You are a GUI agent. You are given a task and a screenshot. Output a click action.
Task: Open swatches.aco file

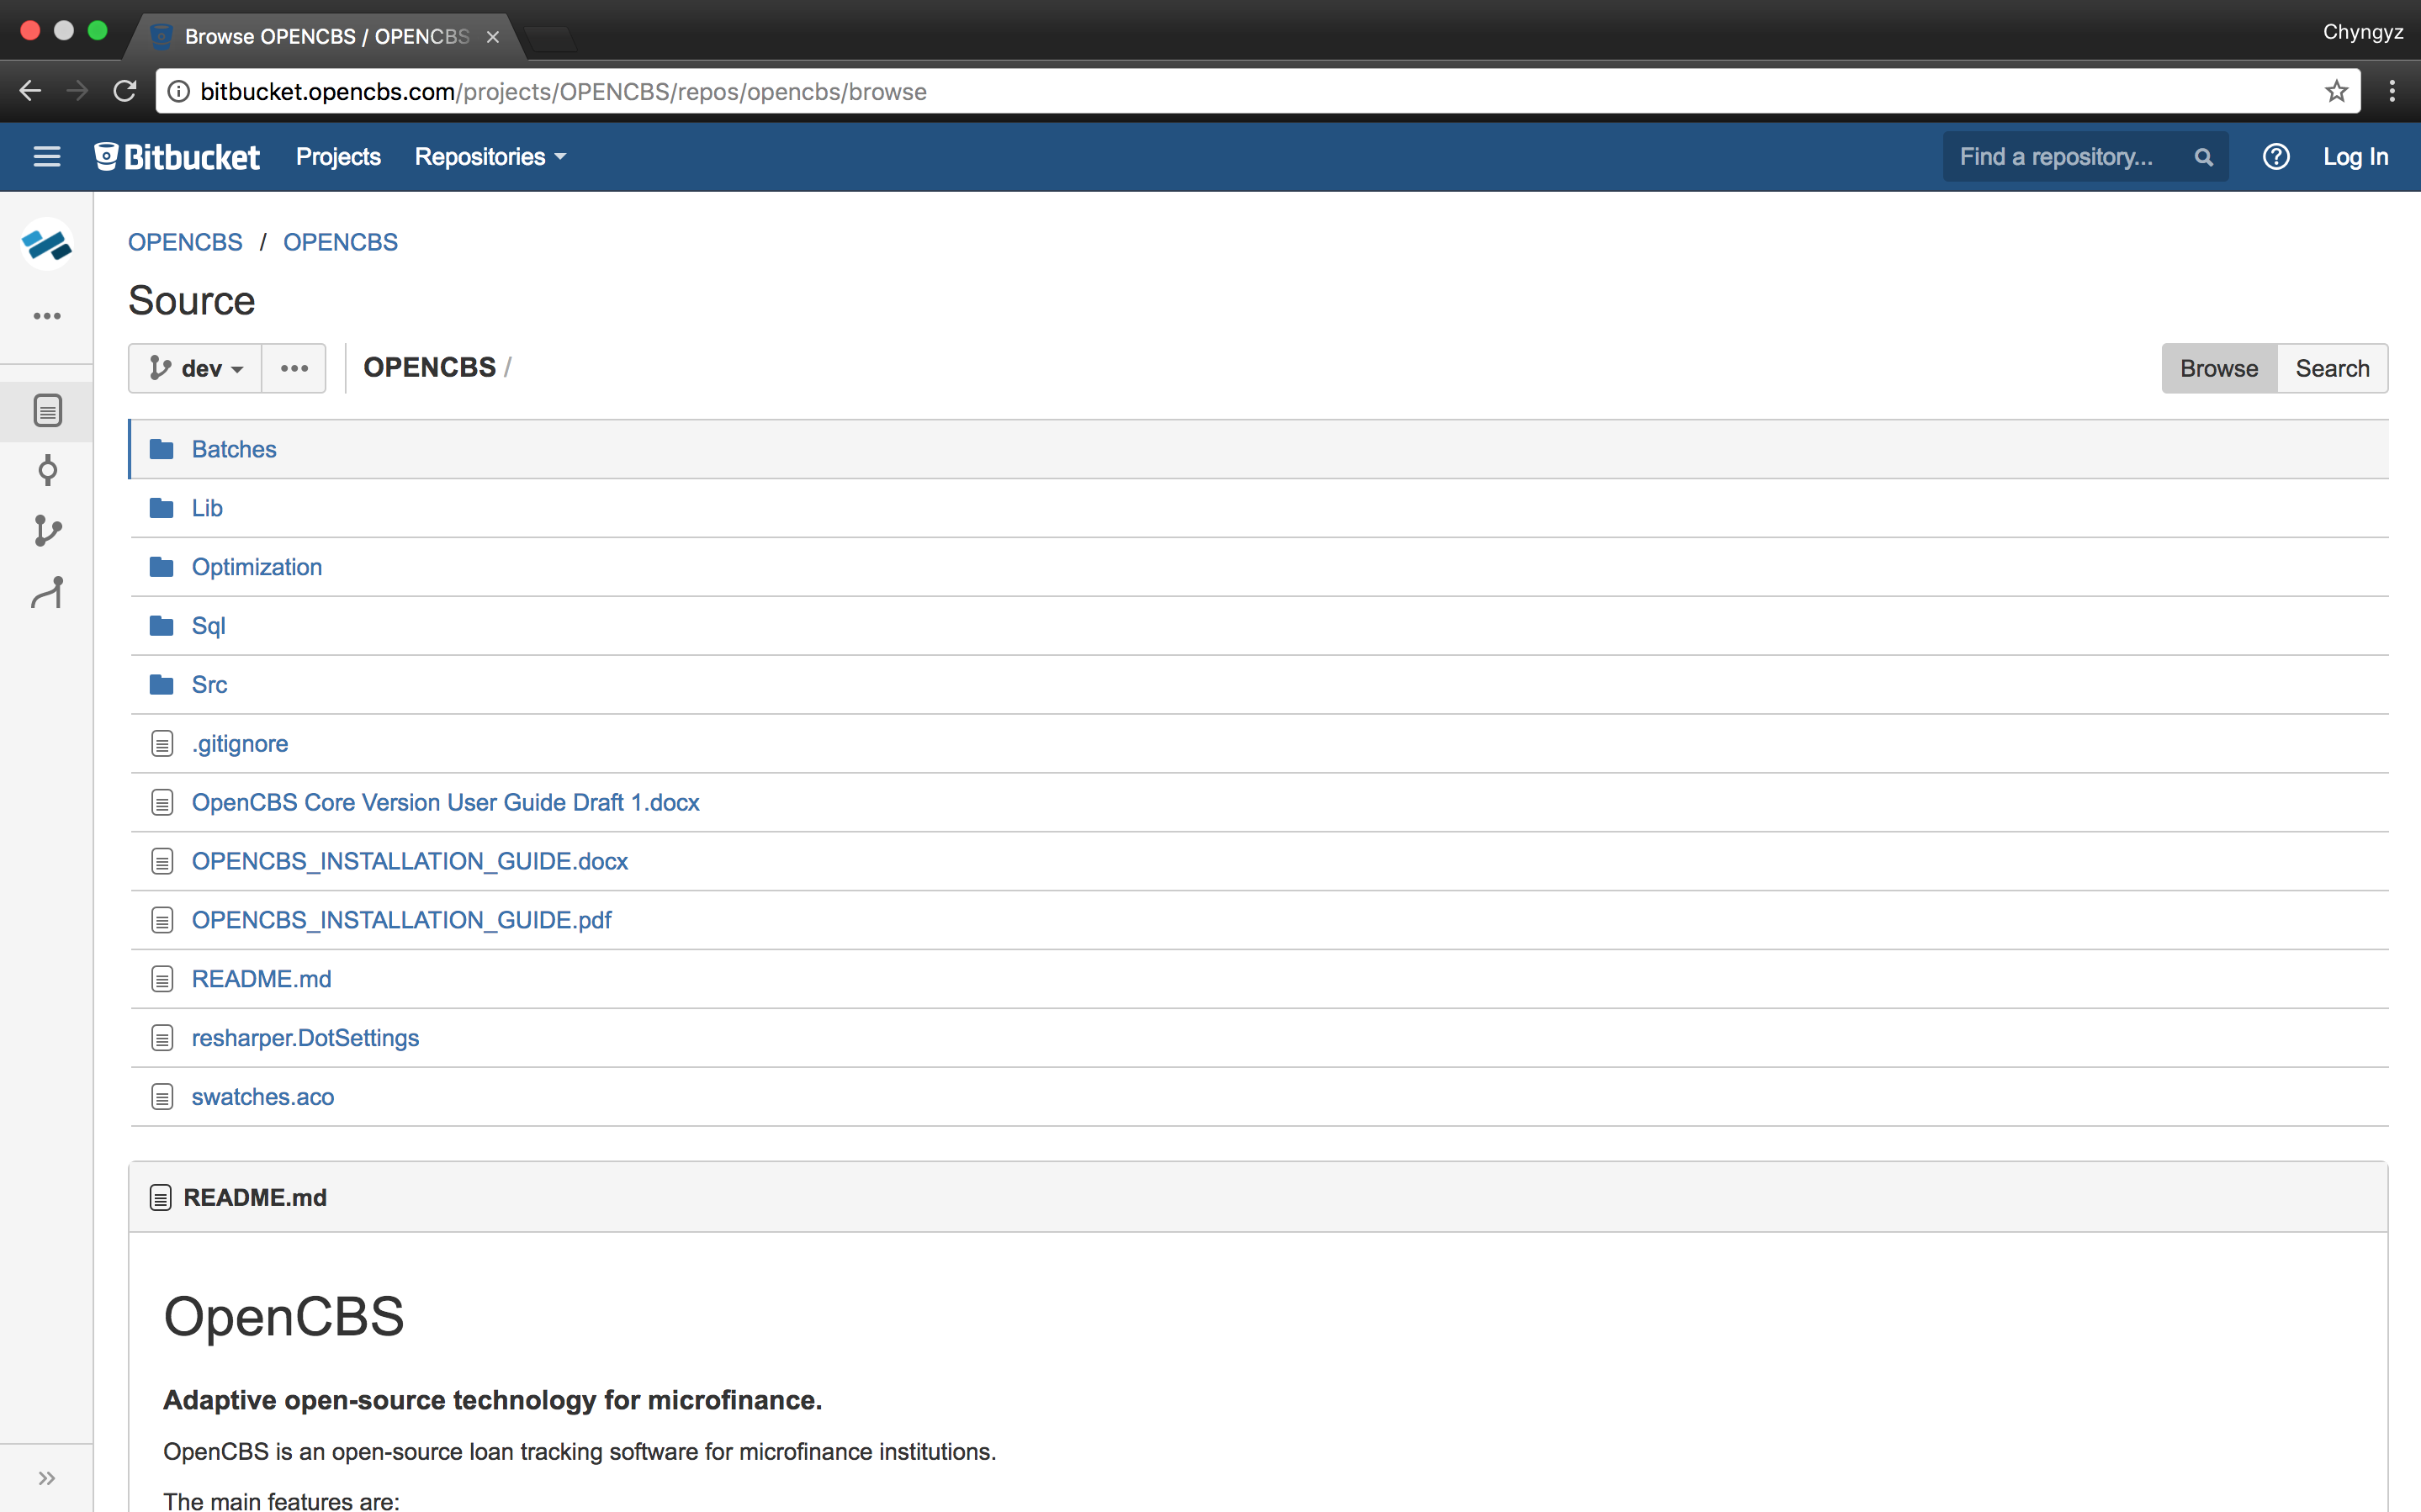tap(263, 1097)
